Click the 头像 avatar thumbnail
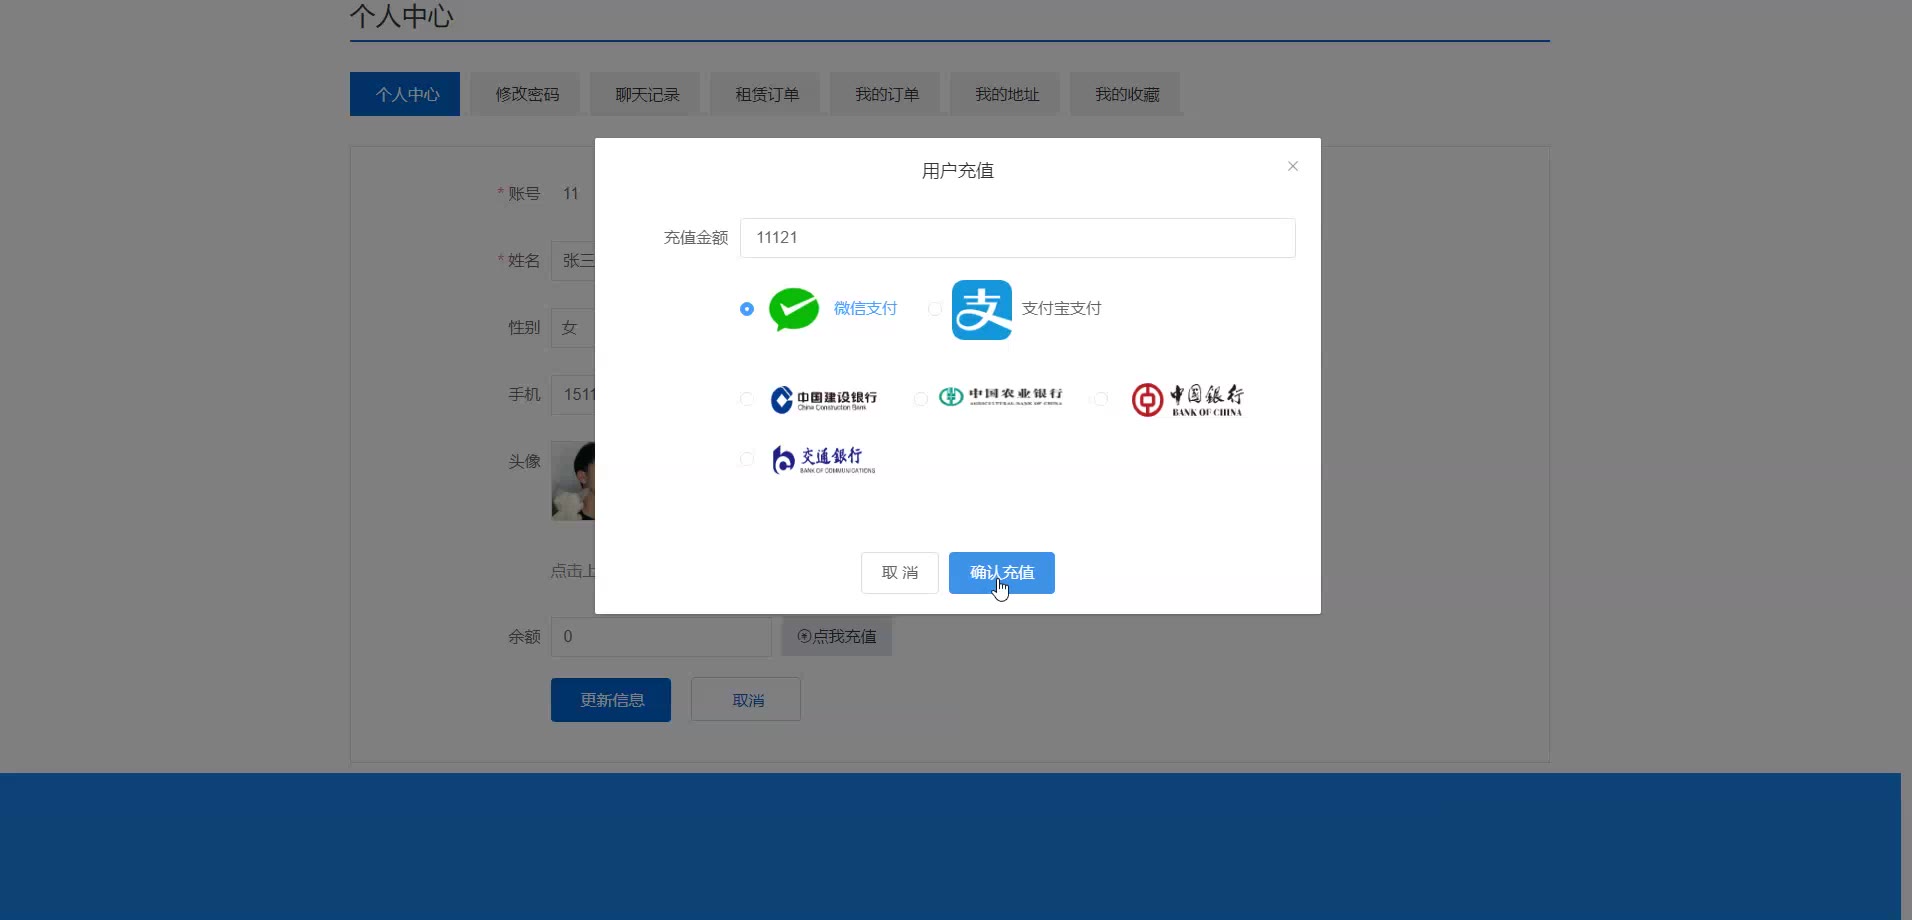Screen dimensions: 1912x920 (x=573, y=481)
